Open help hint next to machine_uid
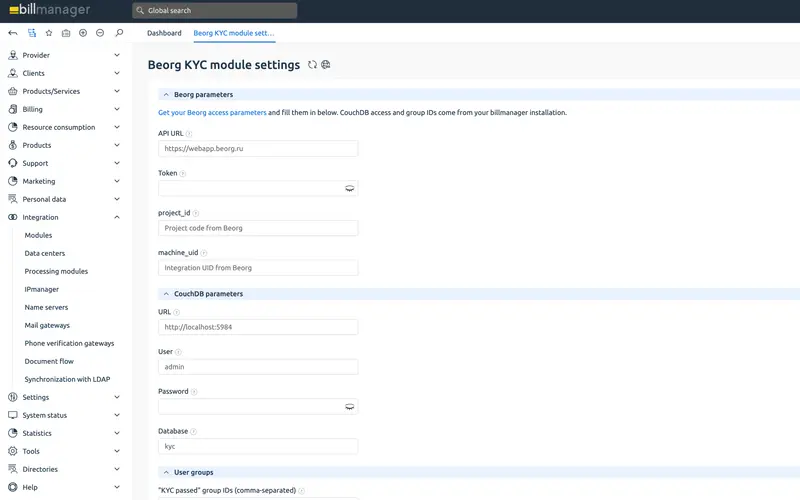The width and height of the screenshot is (800, 500). pos(204,253)
